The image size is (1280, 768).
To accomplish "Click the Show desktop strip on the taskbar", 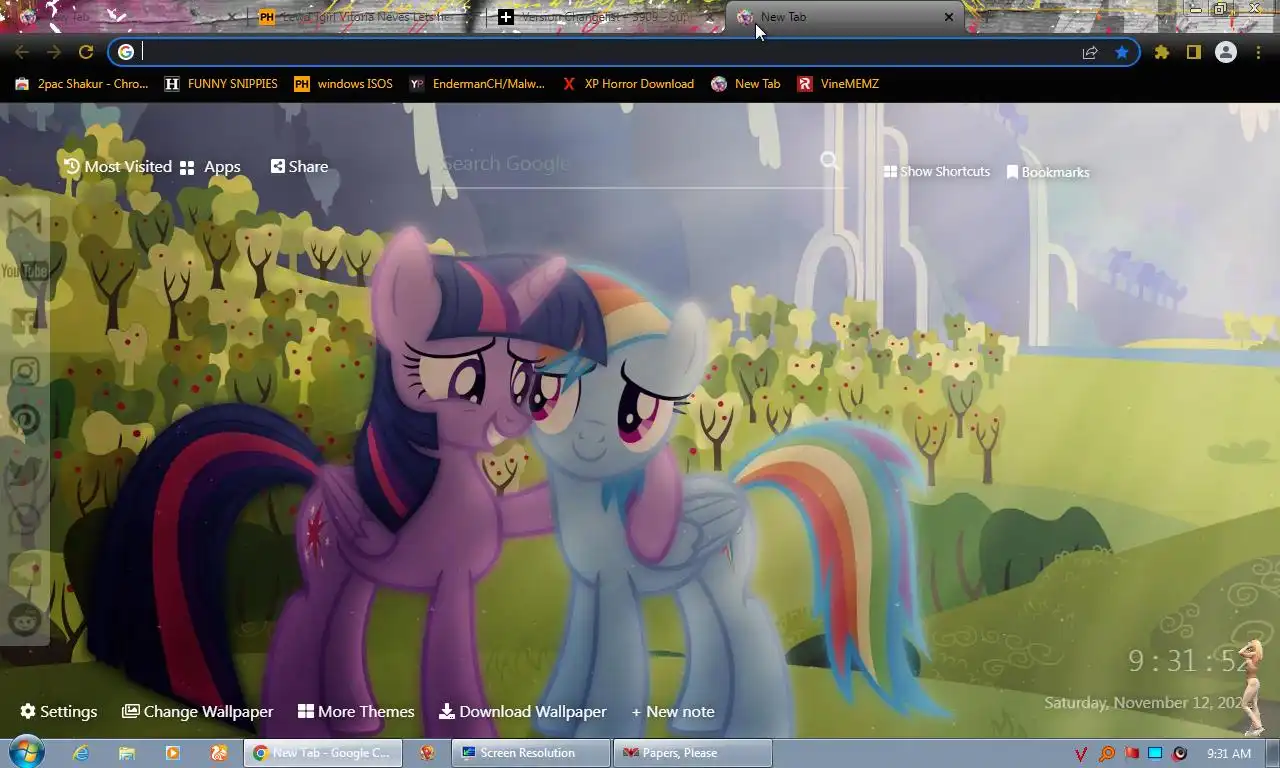I will click(x=1273, y=753).
